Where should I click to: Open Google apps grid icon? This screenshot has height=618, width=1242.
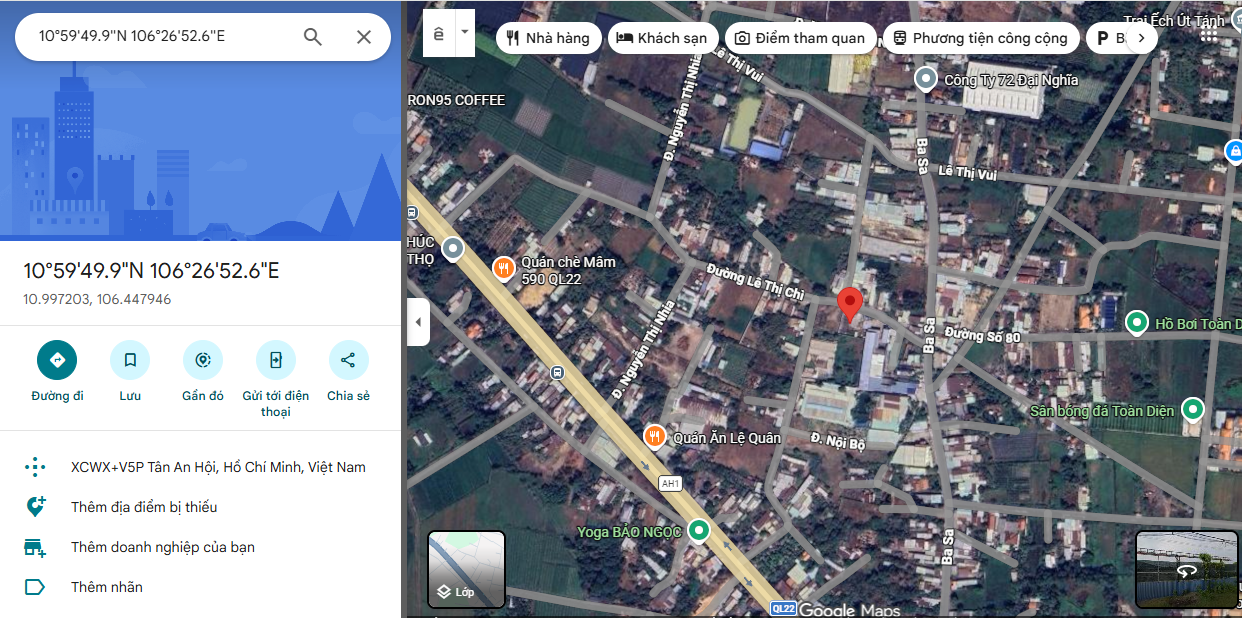point(1209,33)
